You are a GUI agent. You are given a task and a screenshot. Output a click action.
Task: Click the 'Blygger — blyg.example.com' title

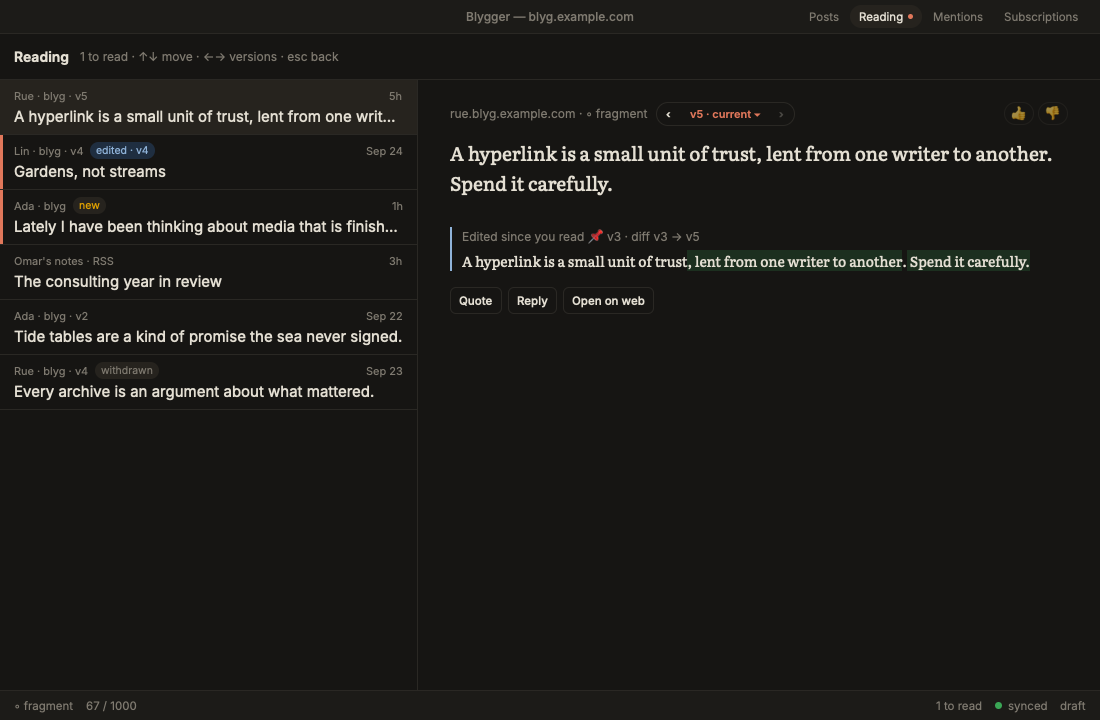tap(549, 17)
